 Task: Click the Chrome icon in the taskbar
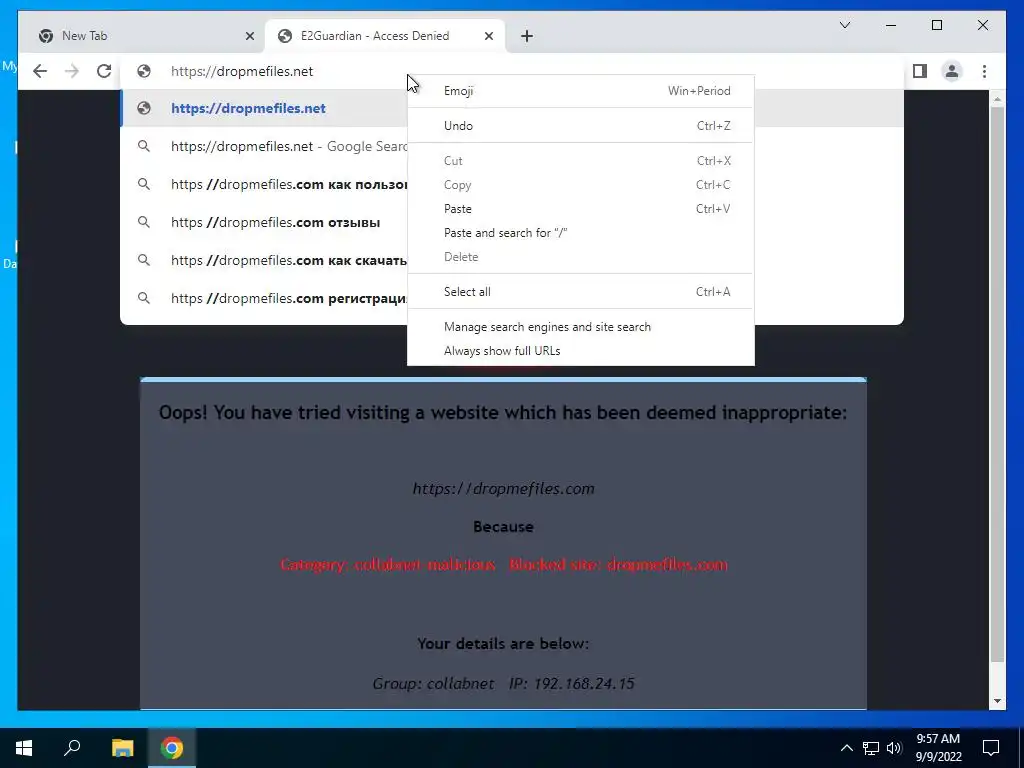point(172,748)
